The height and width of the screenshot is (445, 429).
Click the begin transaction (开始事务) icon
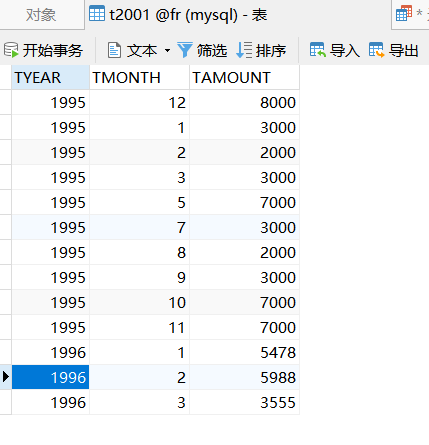[x=11, y=50]
